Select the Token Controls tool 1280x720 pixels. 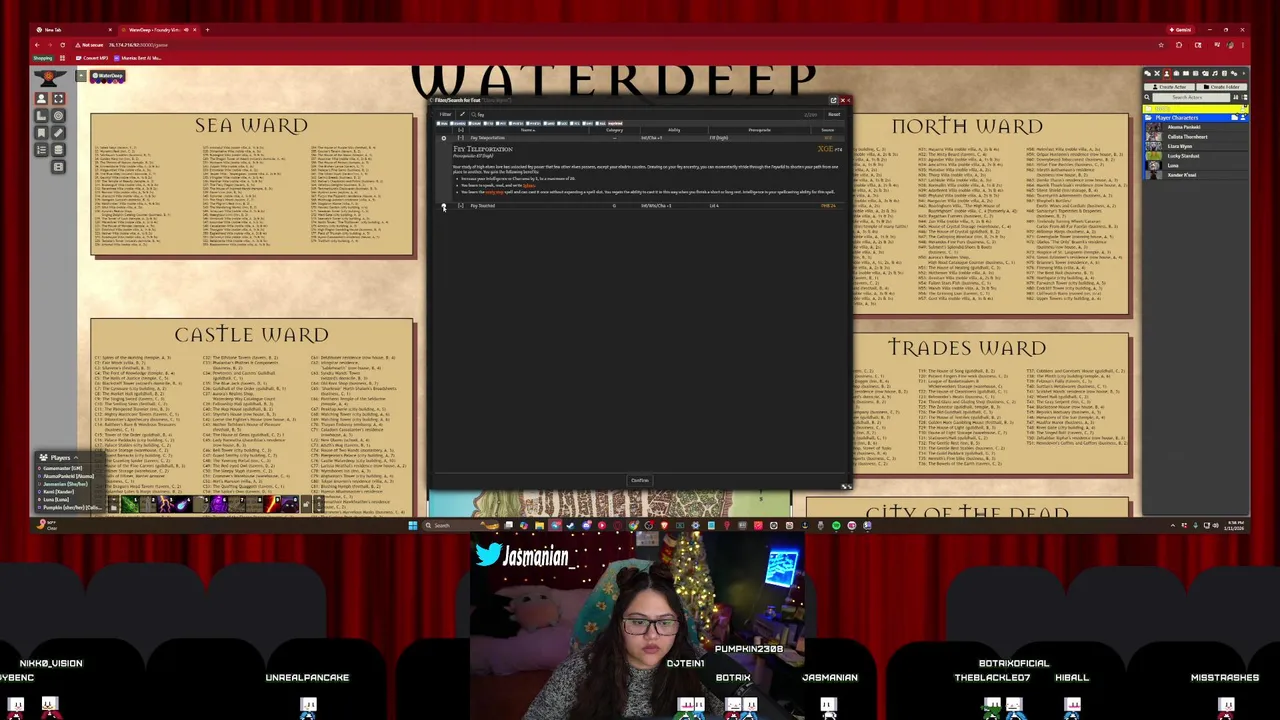[41, 98]
